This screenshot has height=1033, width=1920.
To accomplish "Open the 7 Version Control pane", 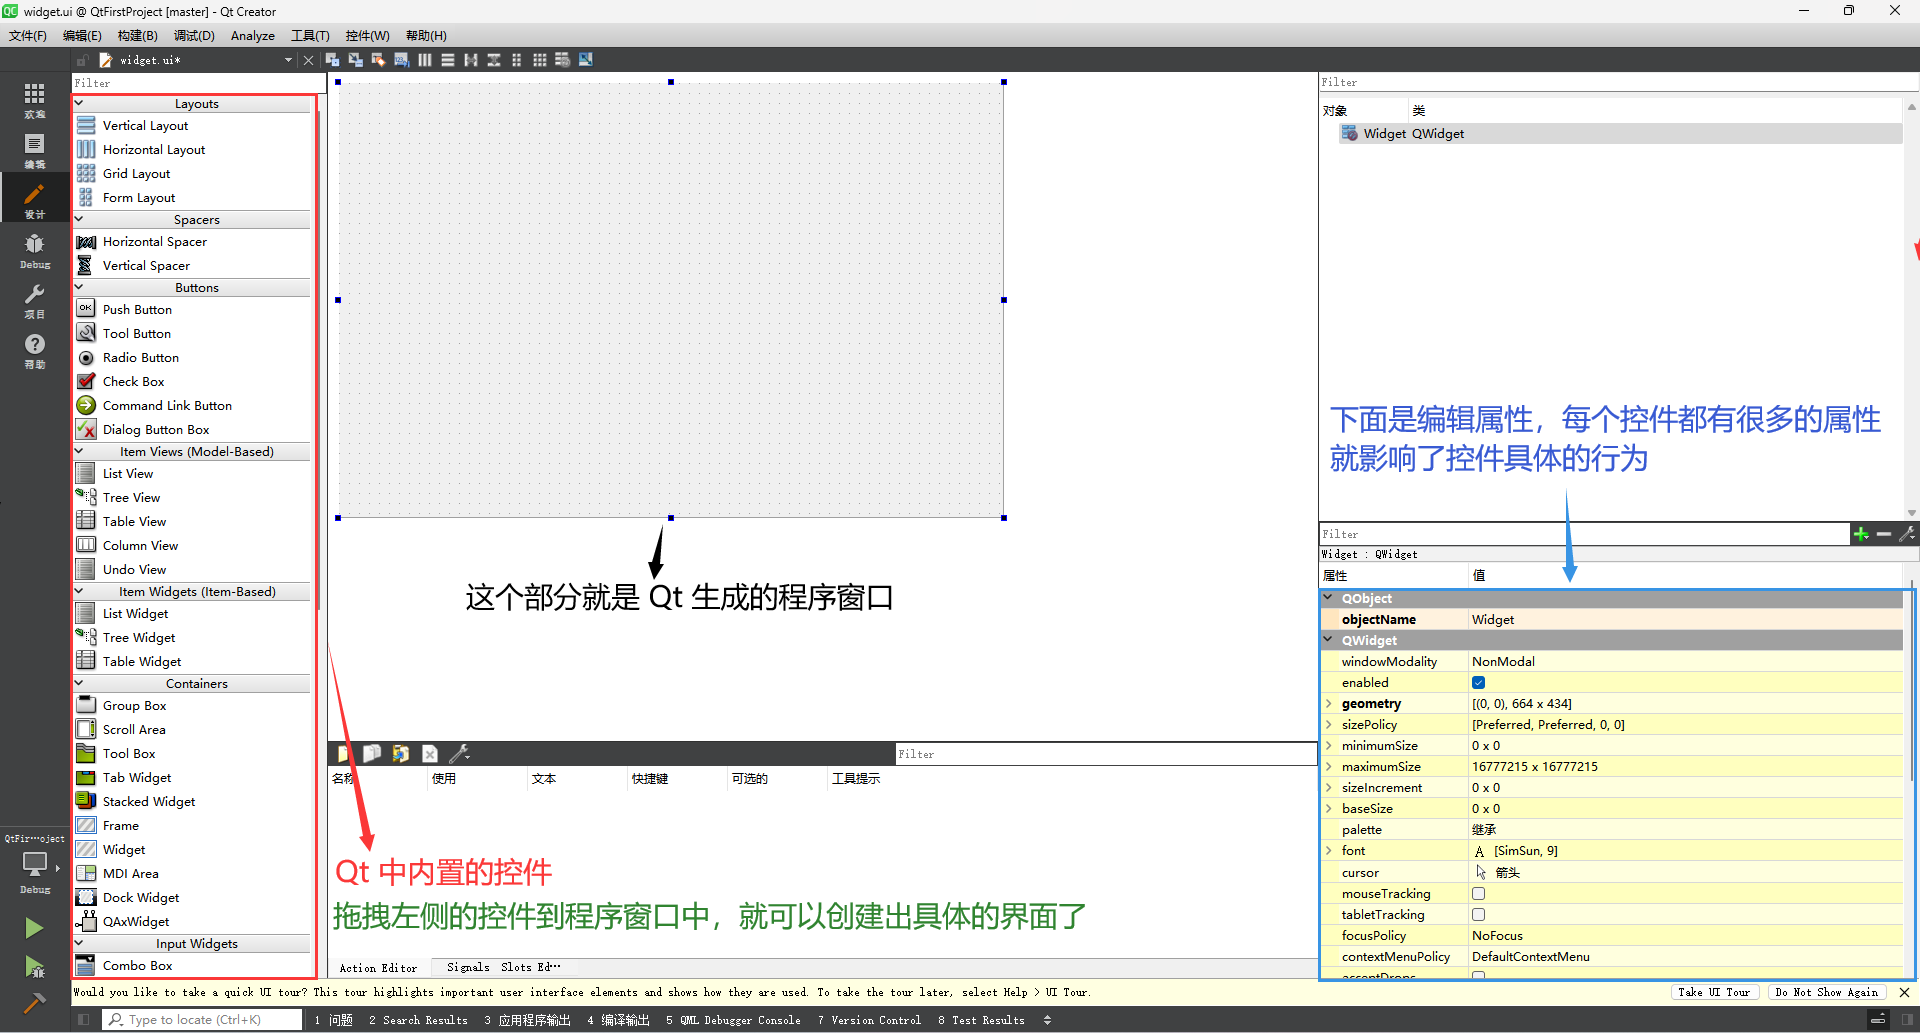I will (869, 1020).
